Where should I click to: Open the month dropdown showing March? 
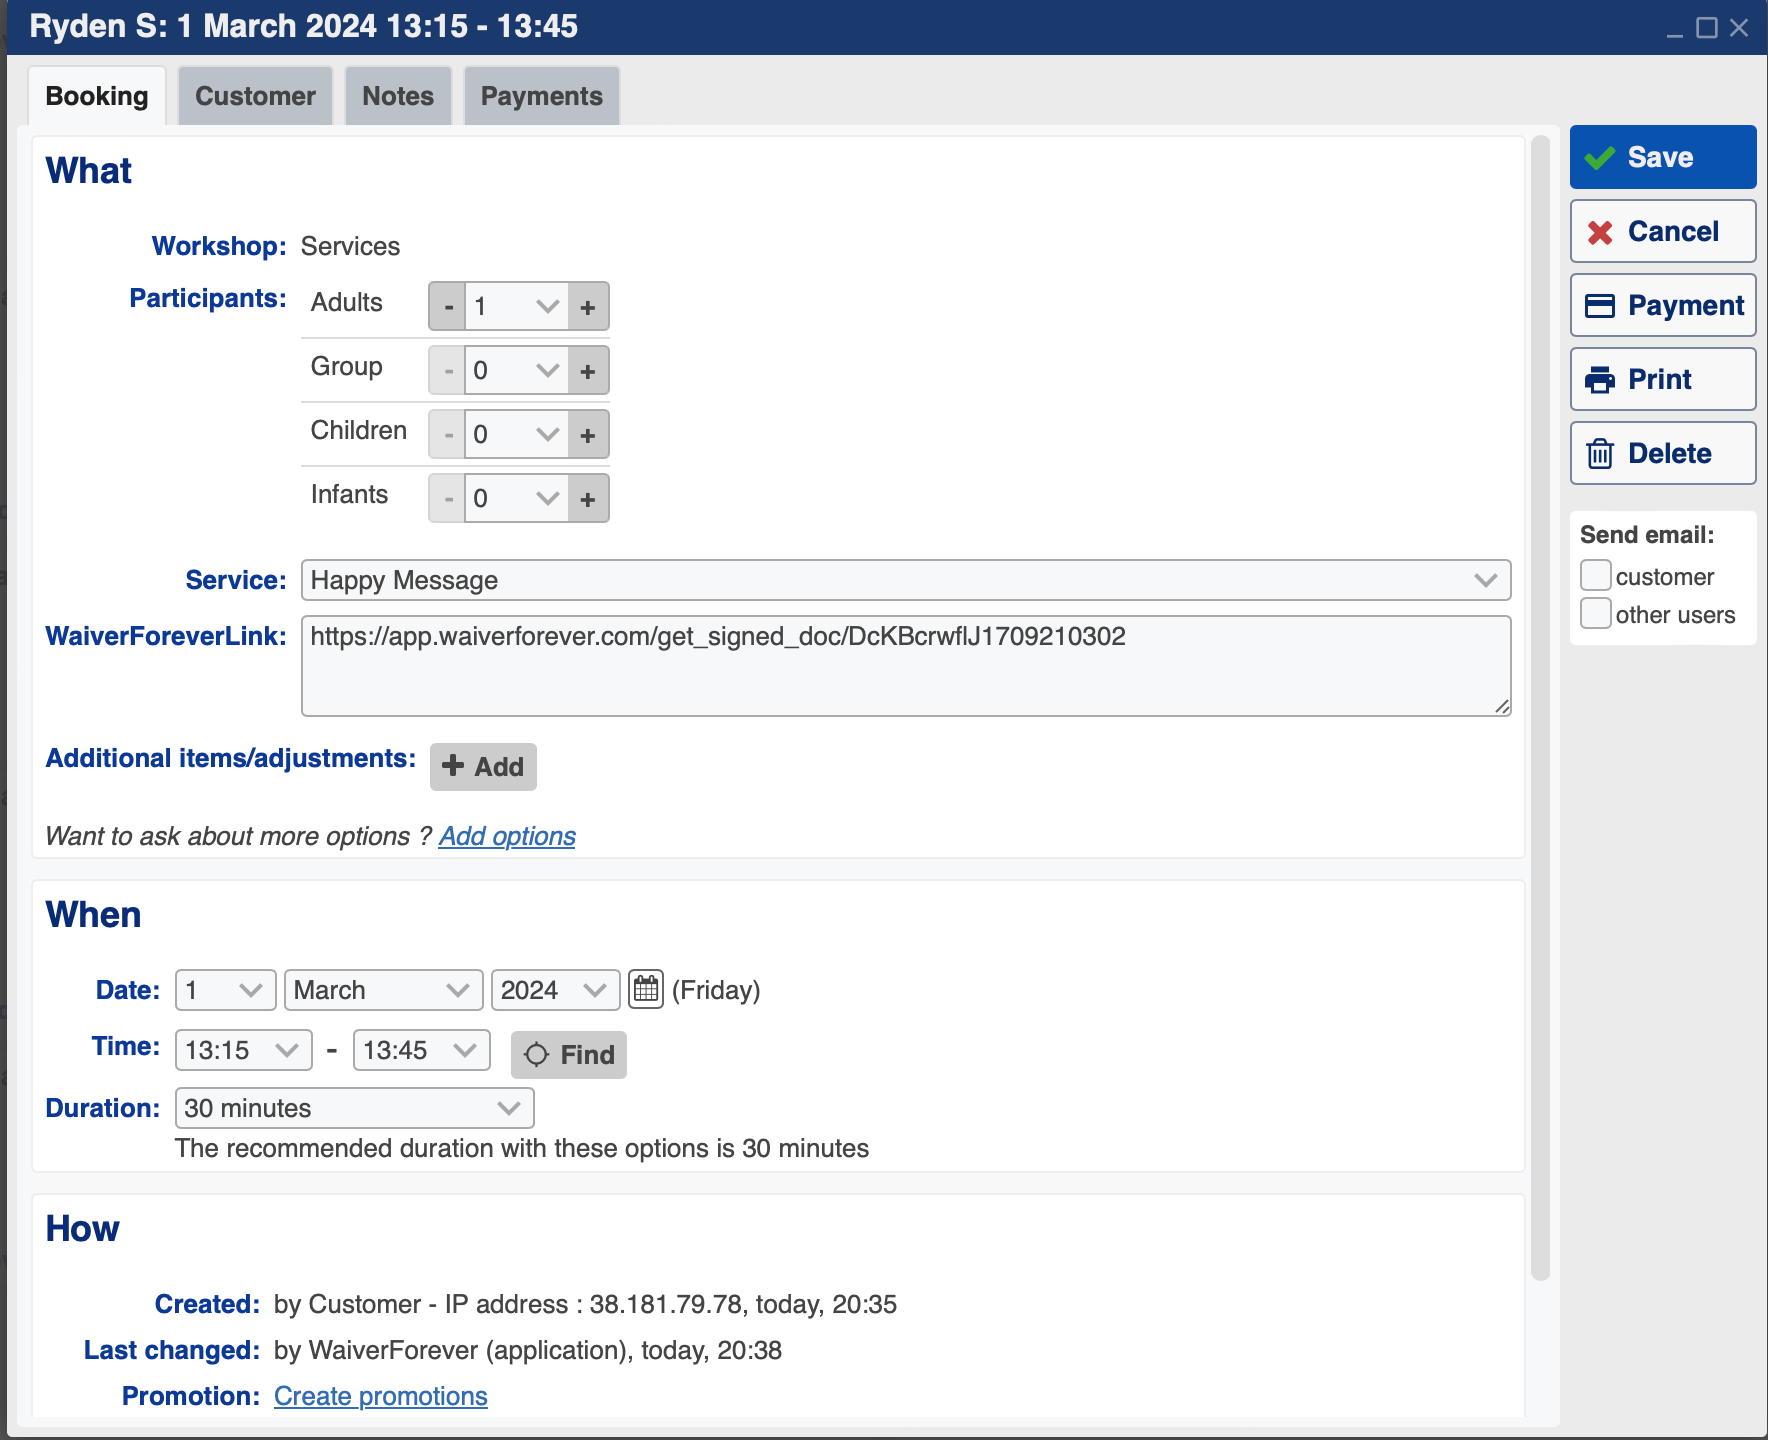[x=384, y=990]
